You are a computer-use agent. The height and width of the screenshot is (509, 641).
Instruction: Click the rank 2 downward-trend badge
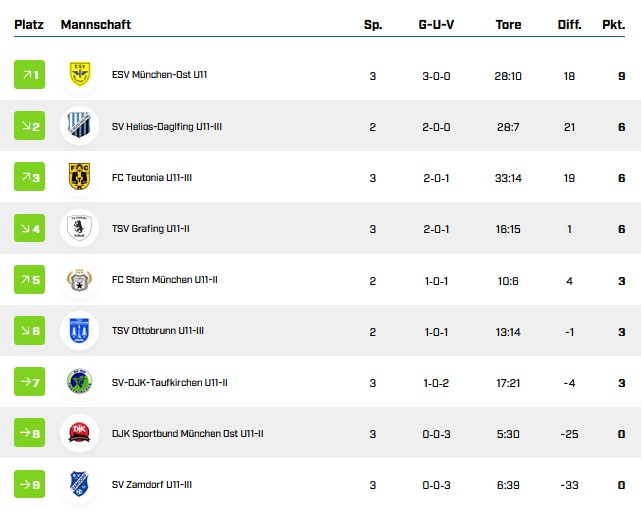pyautogui.click(x=30, y=126)
